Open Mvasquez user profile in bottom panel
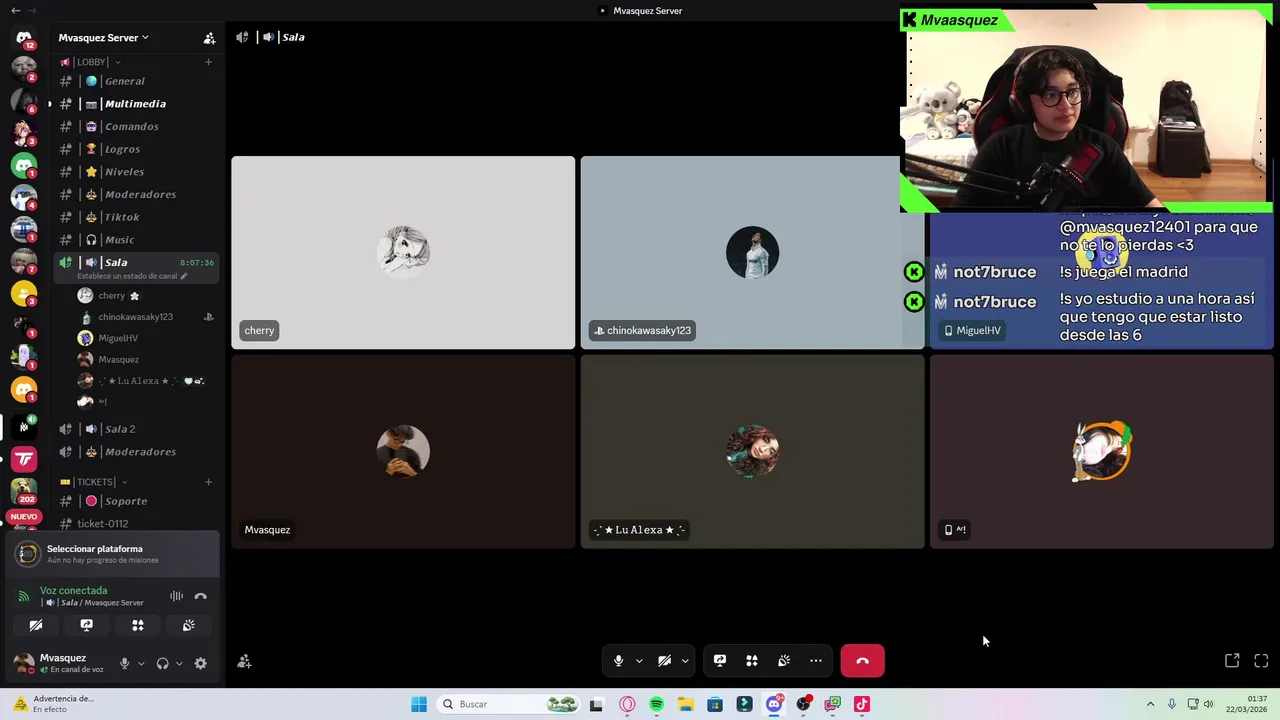The image size is (1280, 720). point(60,663)
